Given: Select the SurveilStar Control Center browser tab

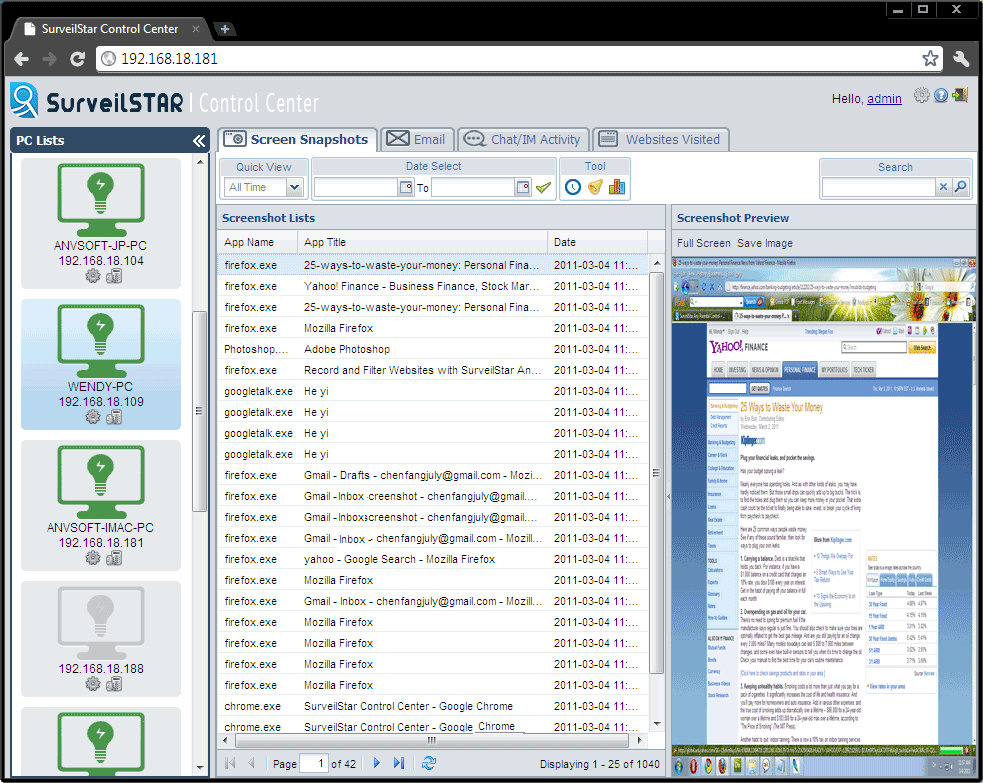Looking at the screenshot, I should click(110, 29).
